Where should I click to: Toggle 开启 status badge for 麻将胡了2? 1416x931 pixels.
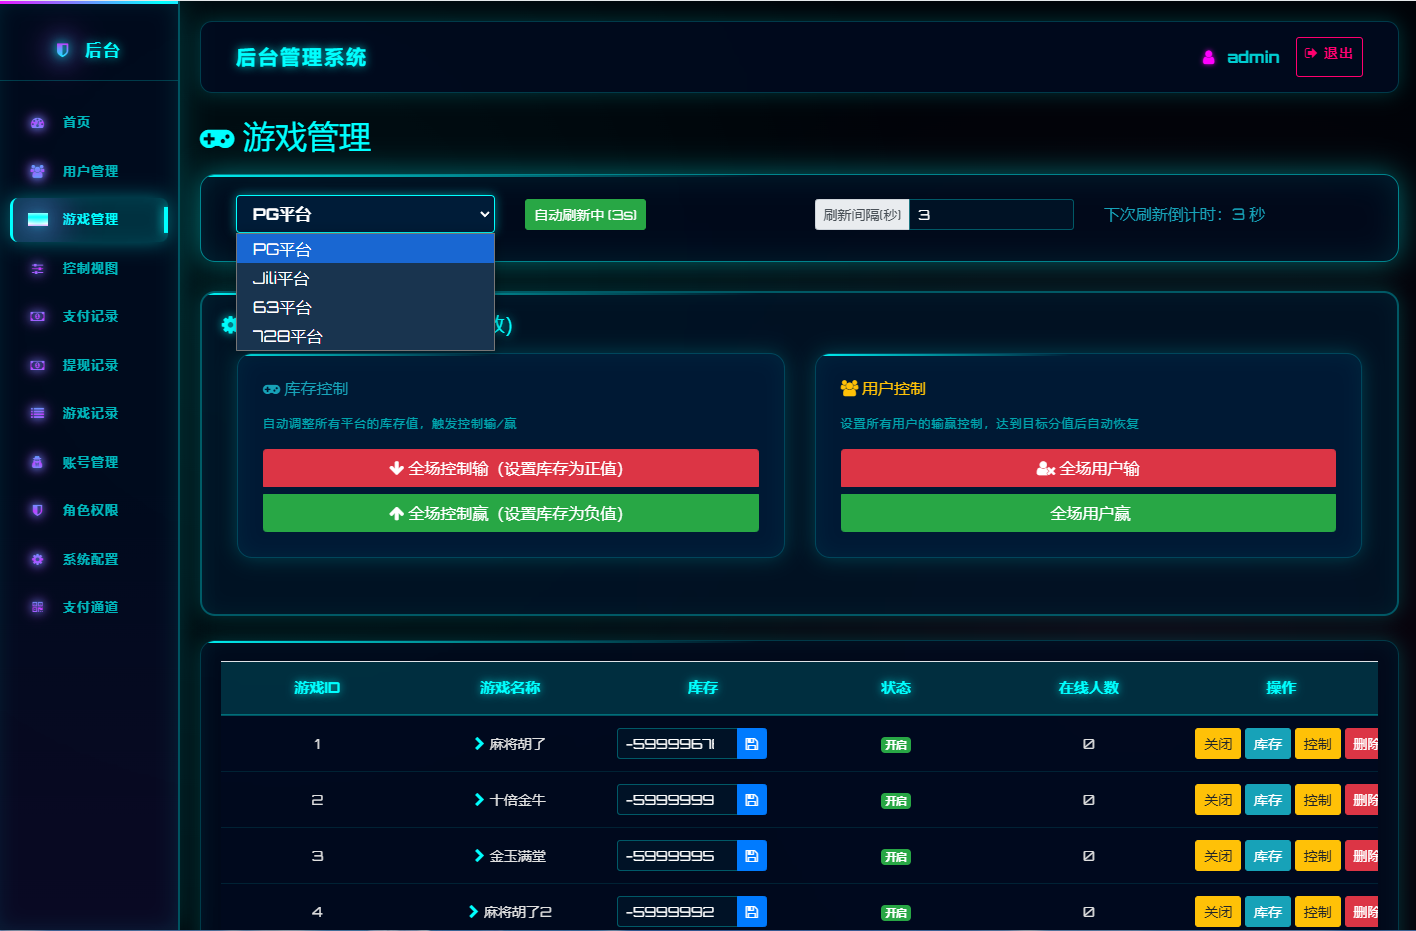coord(896,913)
